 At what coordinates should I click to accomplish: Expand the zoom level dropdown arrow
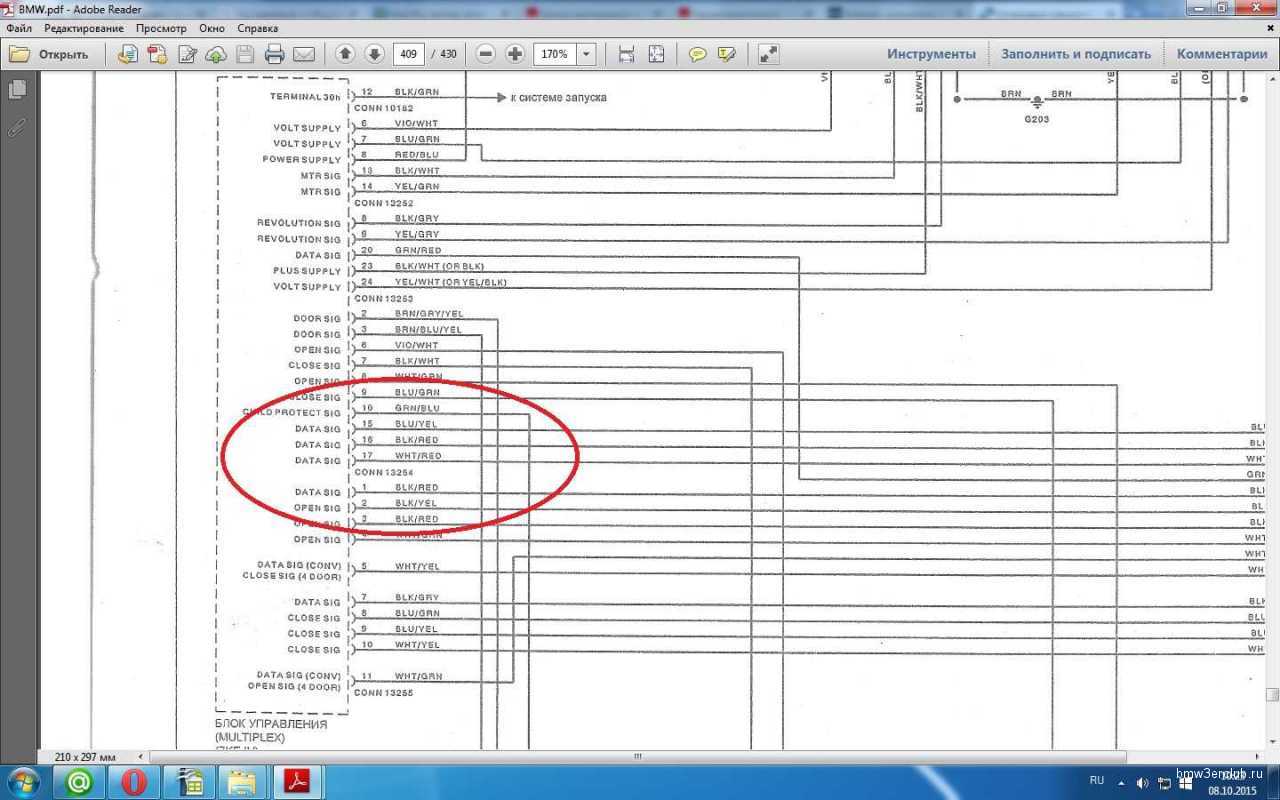pyautogui.click(x=587, y=54)
